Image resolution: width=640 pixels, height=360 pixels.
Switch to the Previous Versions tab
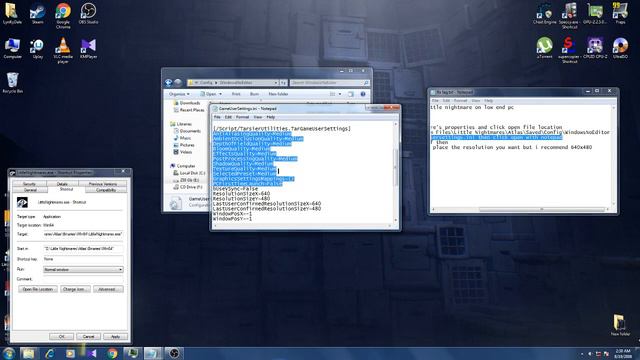(102, 184)
